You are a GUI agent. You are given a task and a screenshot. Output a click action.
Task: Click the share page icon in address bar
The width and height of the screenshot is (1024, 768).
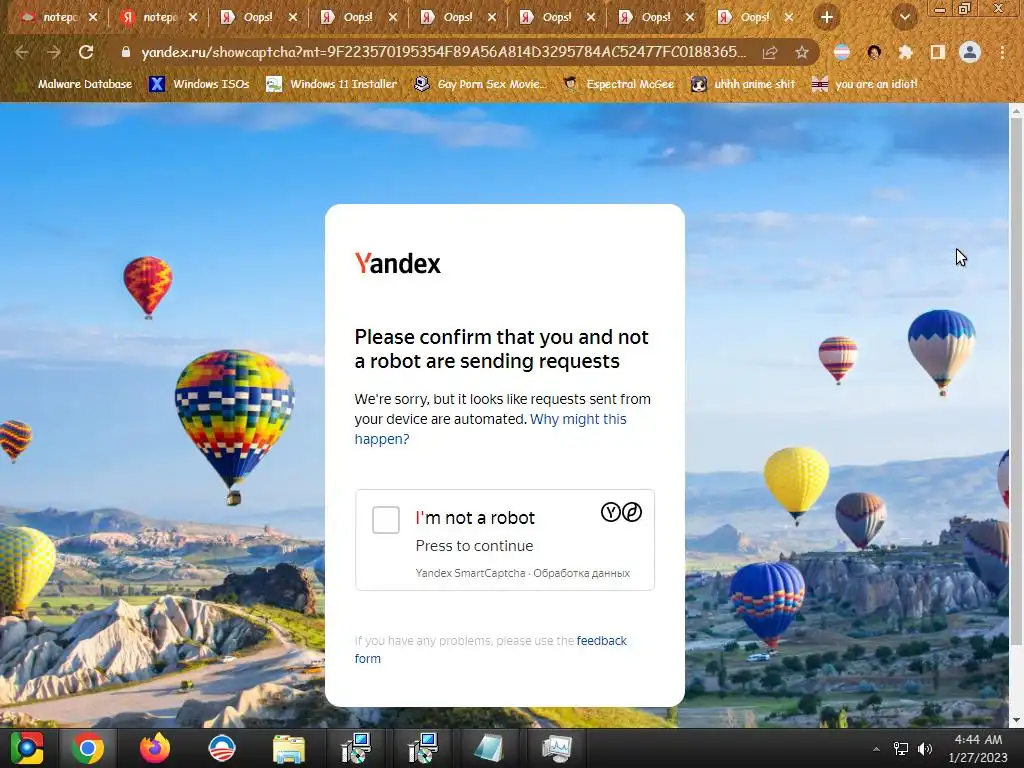pos(770,52)
